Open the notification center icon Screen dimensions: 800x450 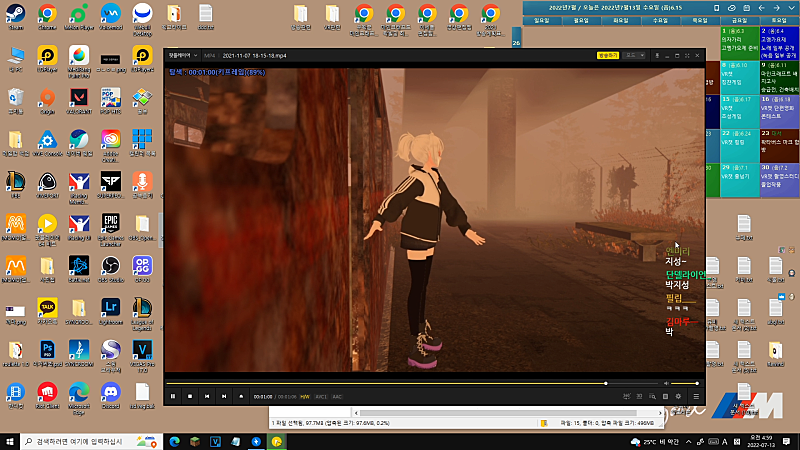[x=786, y=441]
